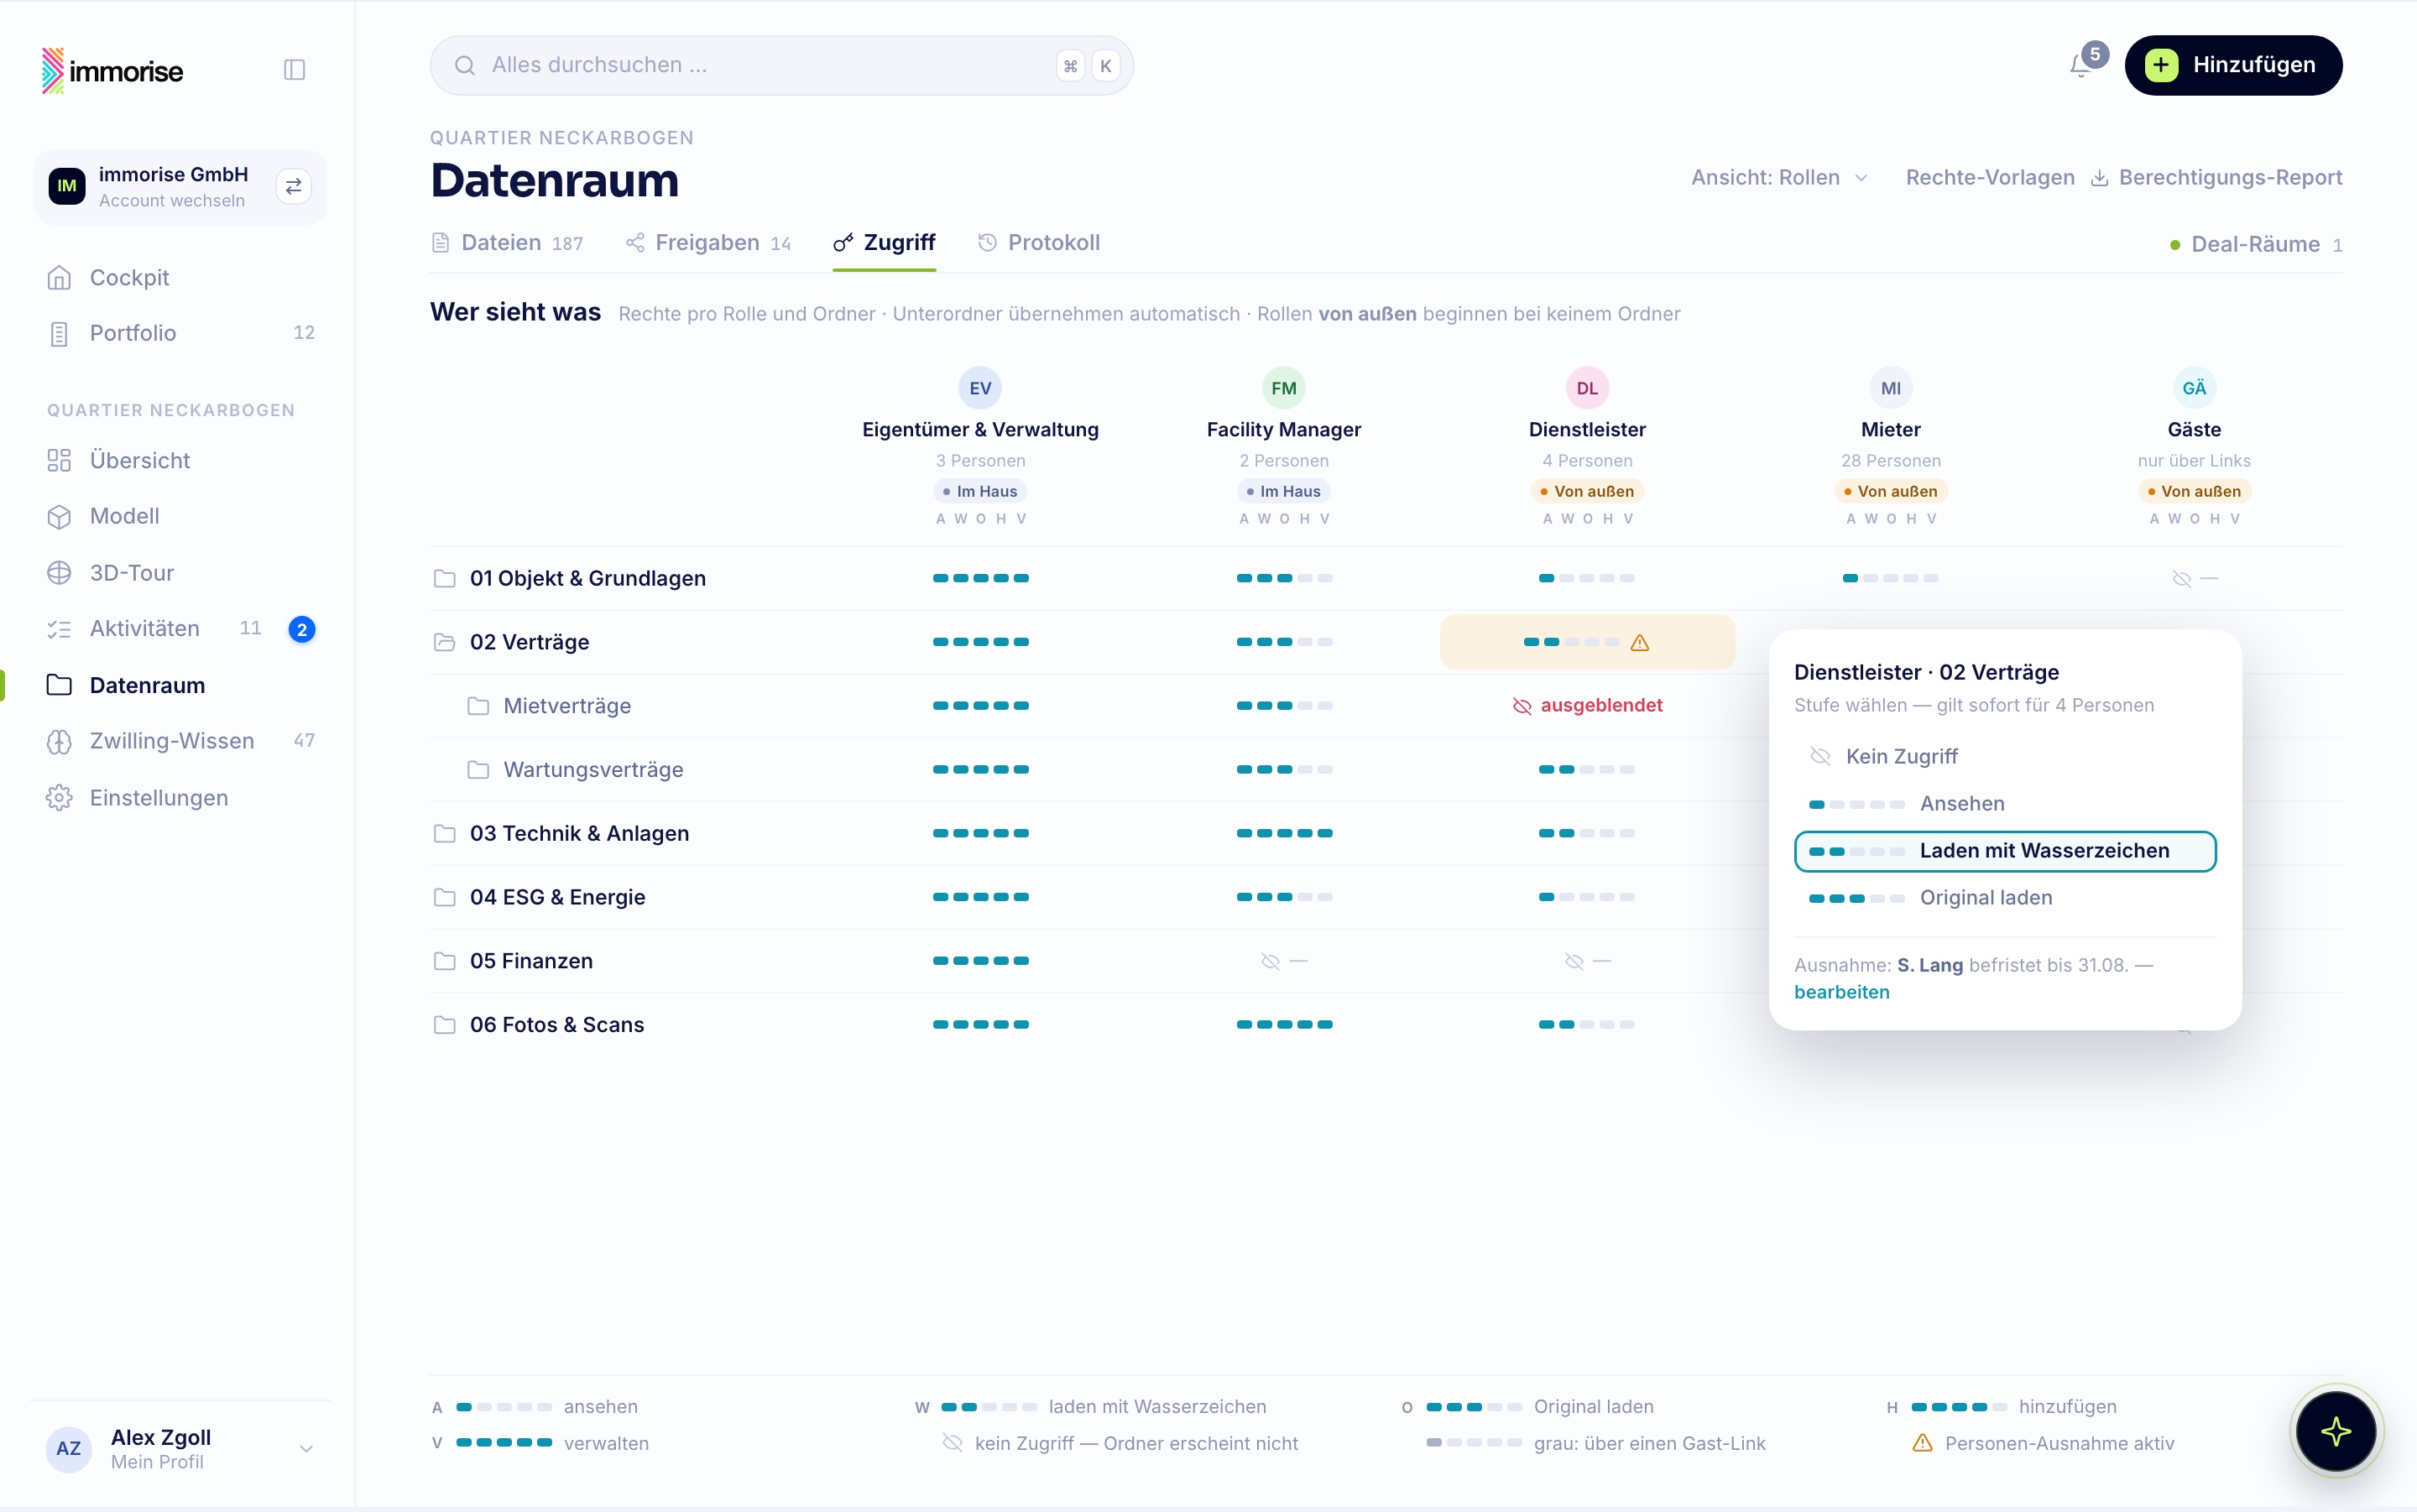The height and width of the screenshot is (1512, 2417).
Task: Open Rechte-Vorlagen
Action: coord(1990,178)
